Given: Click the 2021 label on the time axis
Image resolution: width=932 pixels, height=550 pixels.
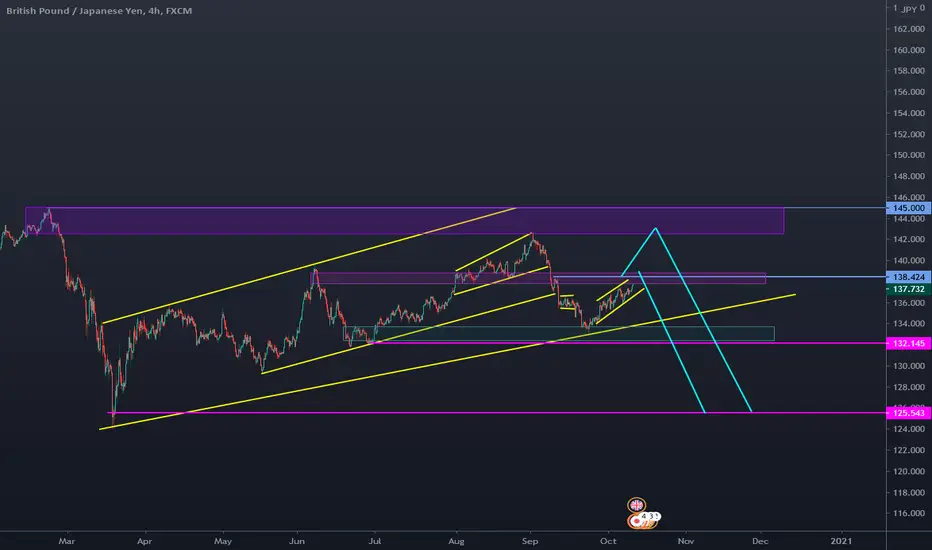Looking at the screenshot, I should (x=841, y=541).
